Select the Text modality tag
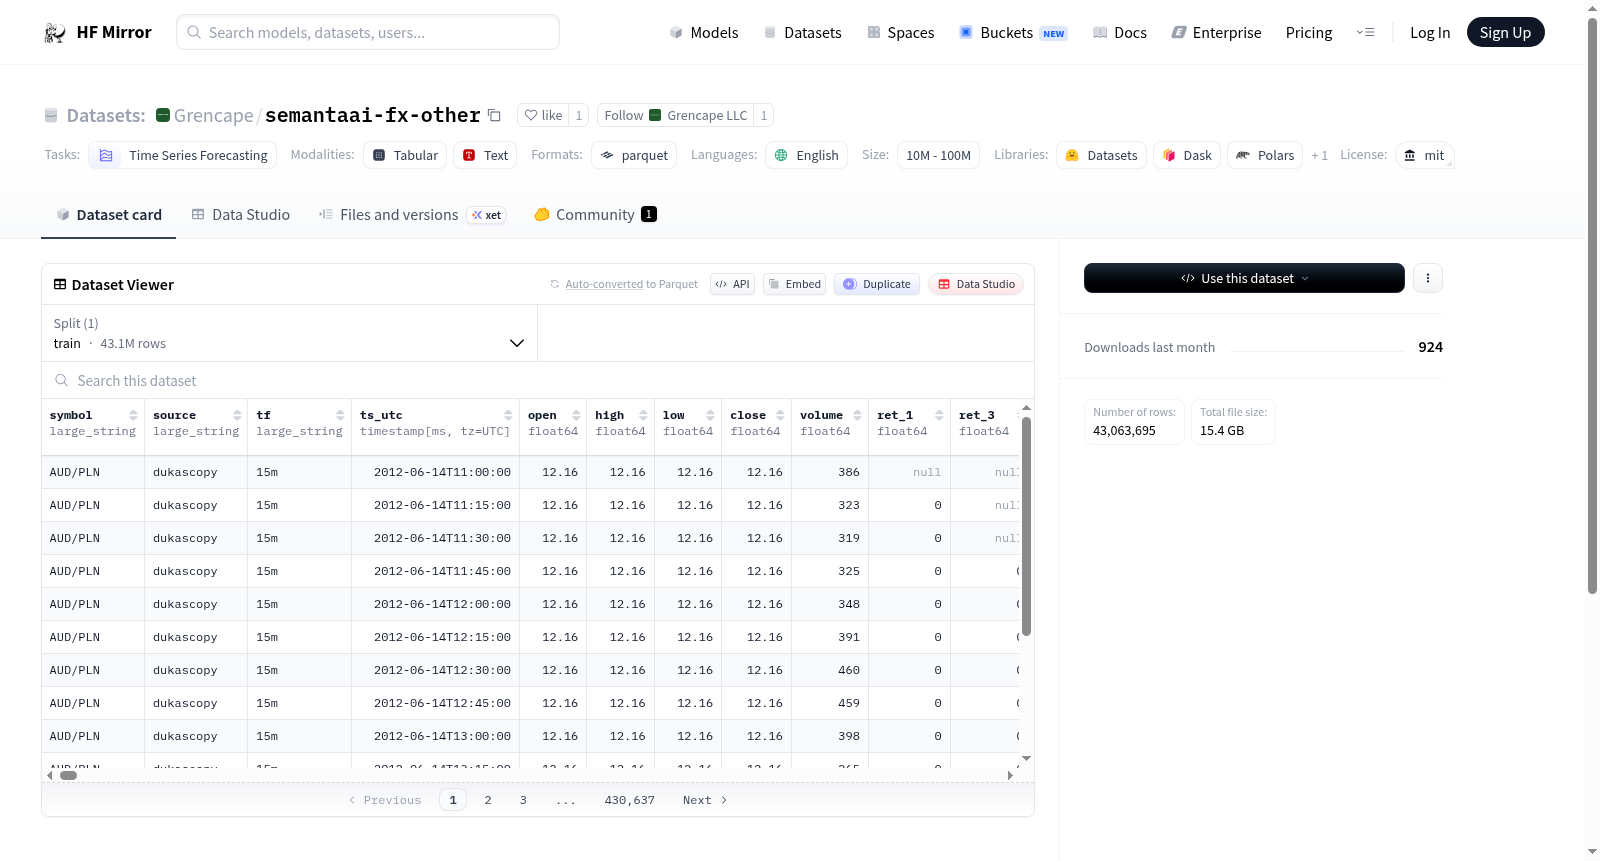The width and height of the screenshot is (1600, 861). click(485, 155)
